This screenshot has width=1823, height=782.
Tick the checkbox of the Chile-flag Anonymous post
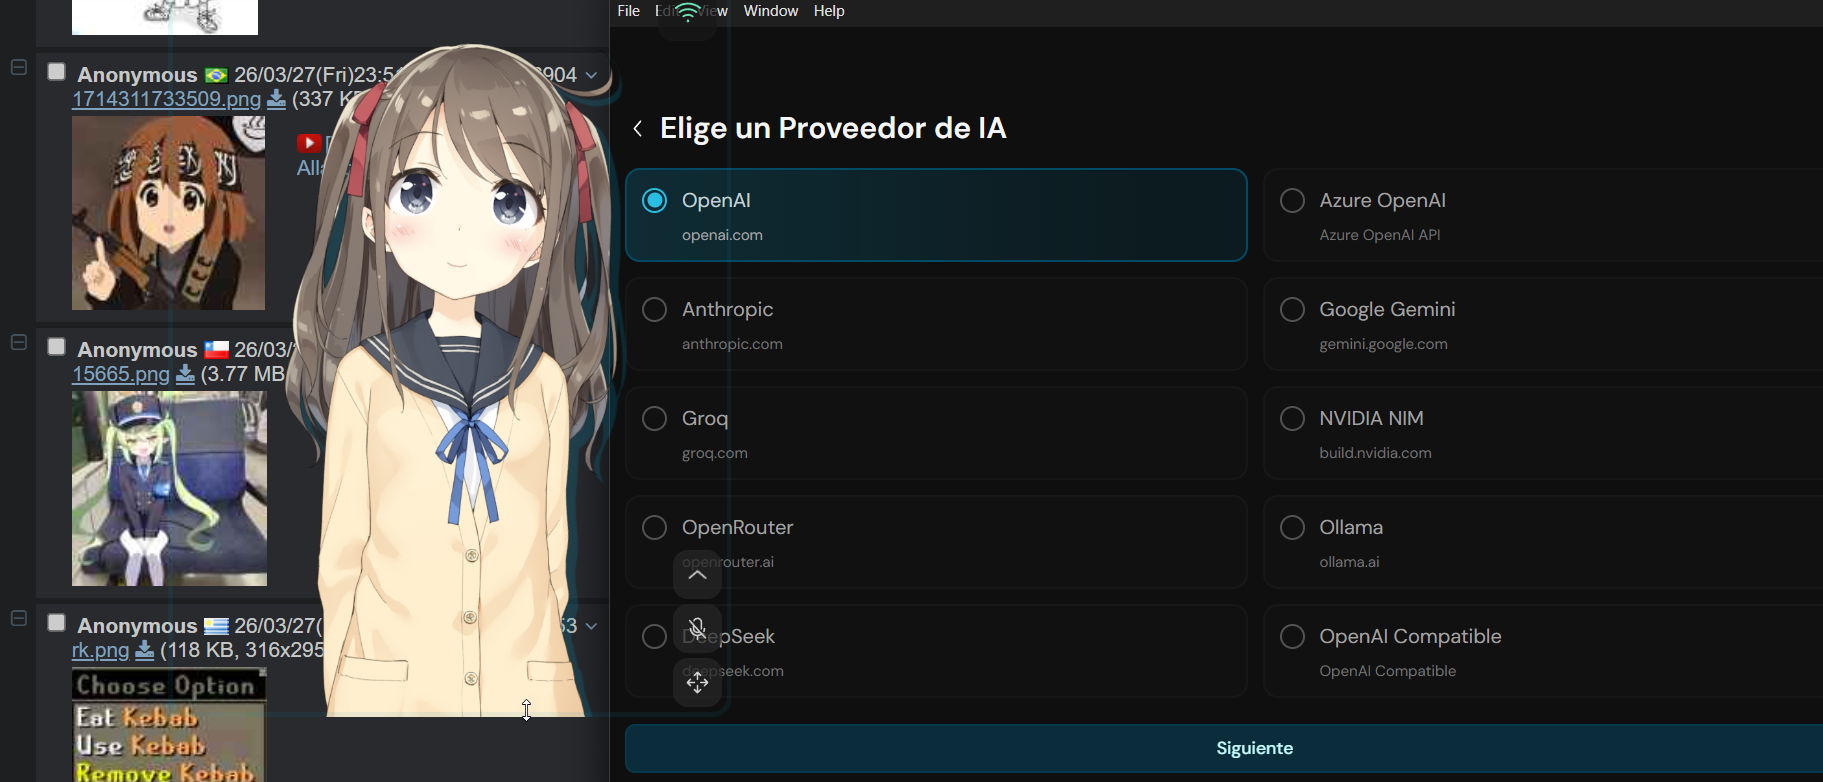(57, 347)
